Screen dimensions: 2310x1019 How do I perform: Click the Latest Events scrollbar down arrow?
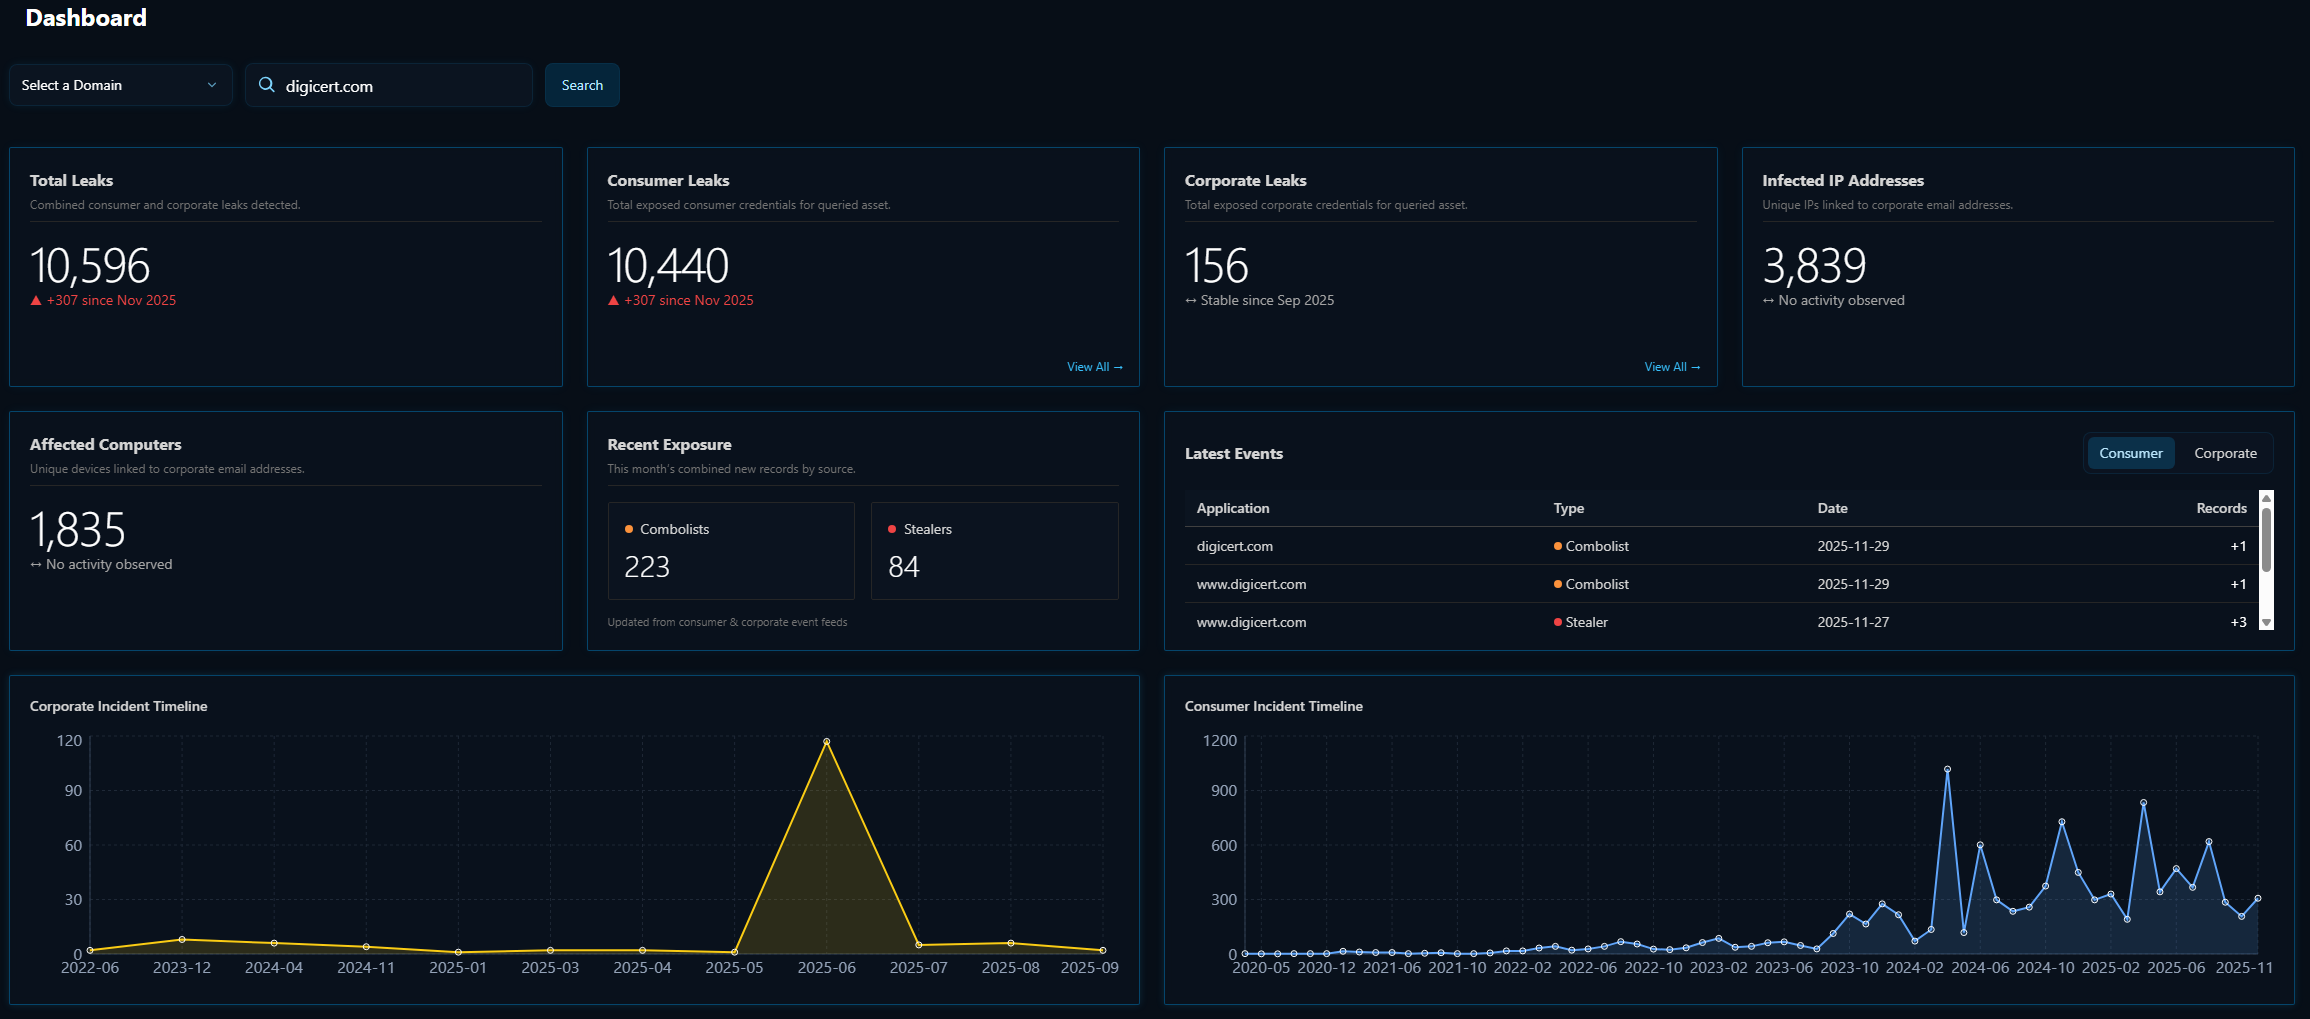pyautogui.click(x=2266, y=622)
